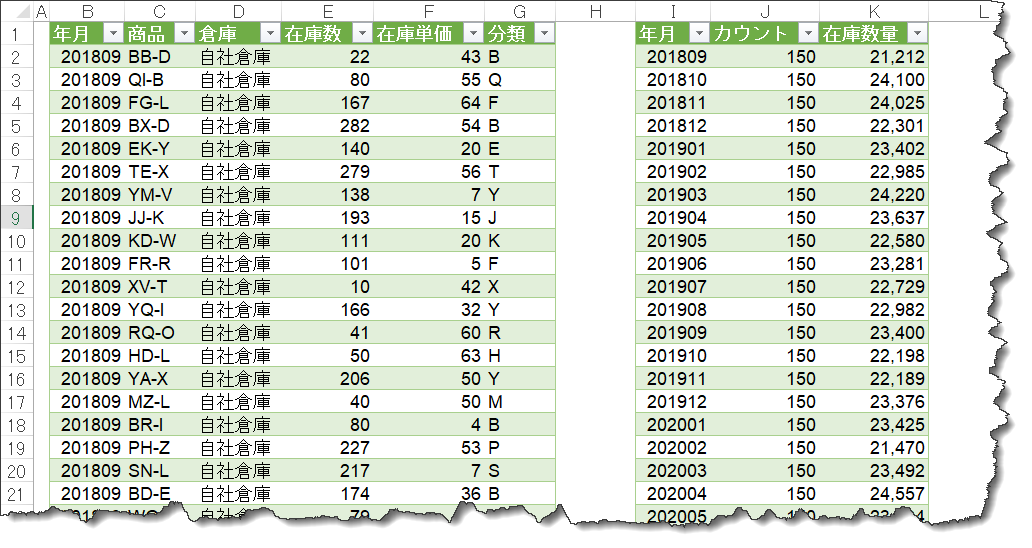Click 在庫数量 value 24,557
1032x548 pixels.
click(x=873, y=494)
